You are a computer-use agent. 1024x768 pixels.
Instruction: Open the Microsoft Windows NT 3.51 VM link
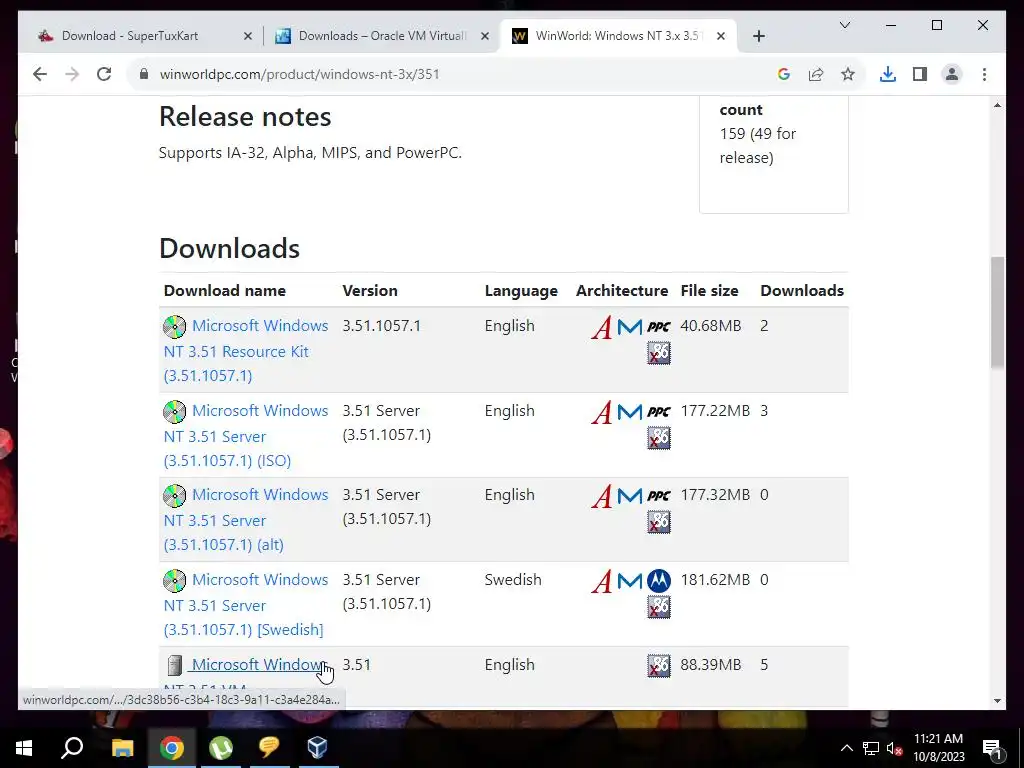tap(257, 665)
